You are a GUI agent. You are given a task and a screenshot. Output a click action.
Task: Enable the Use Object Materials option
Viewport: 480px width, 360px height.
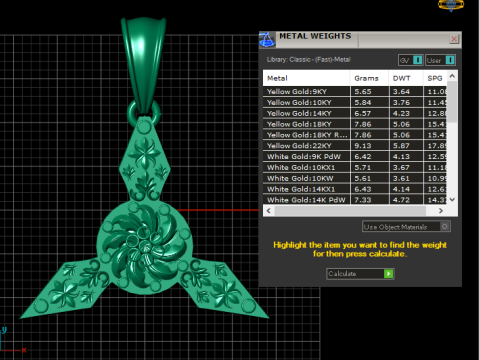(406, 227)
